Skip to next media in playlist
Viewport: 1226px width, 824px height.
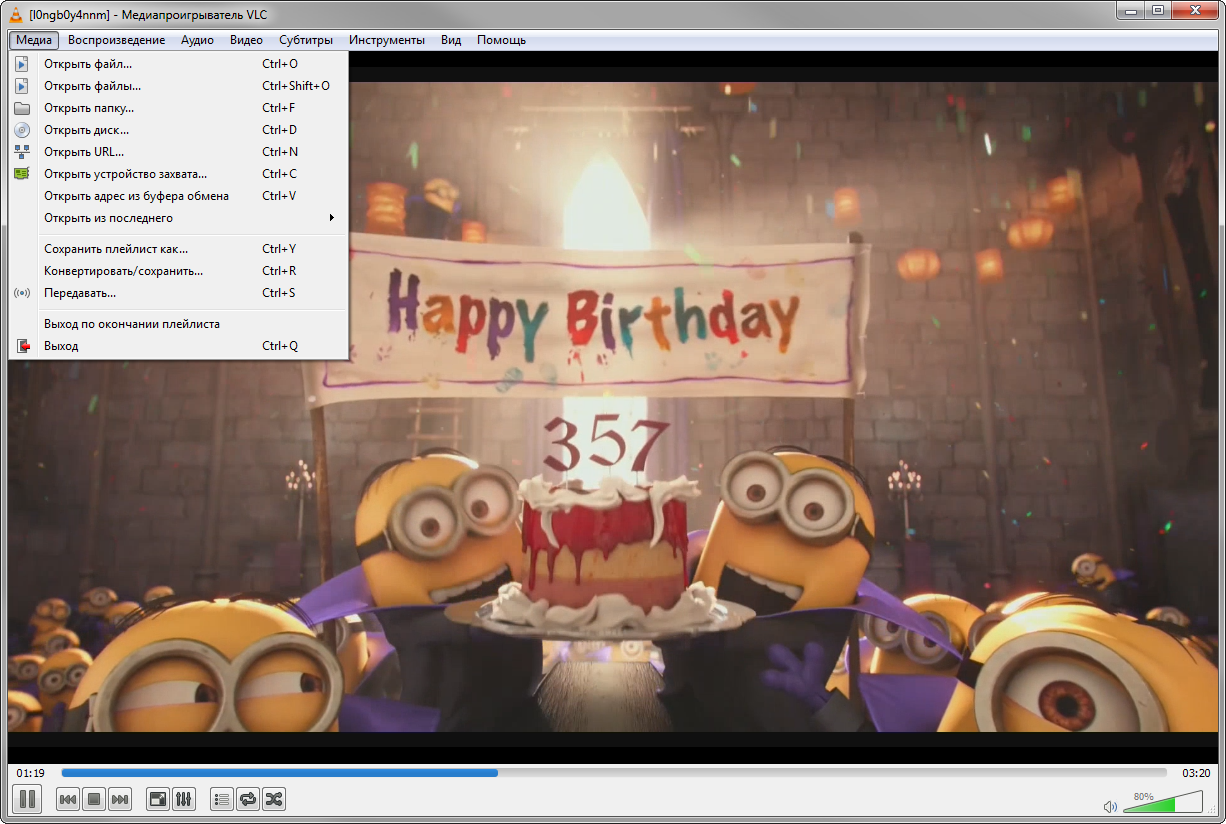pyautogui.click(x=120, y=799)
